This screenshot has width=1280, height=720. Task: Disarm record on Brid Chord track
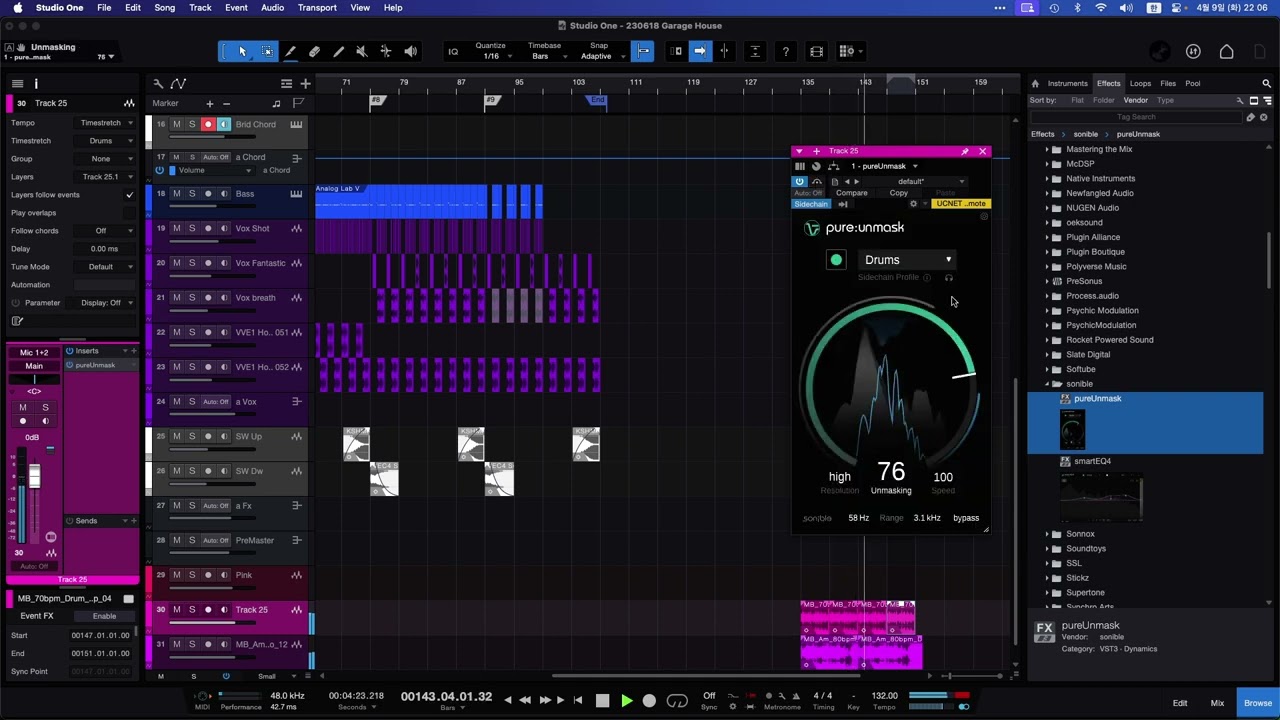(x=208, y=125)
